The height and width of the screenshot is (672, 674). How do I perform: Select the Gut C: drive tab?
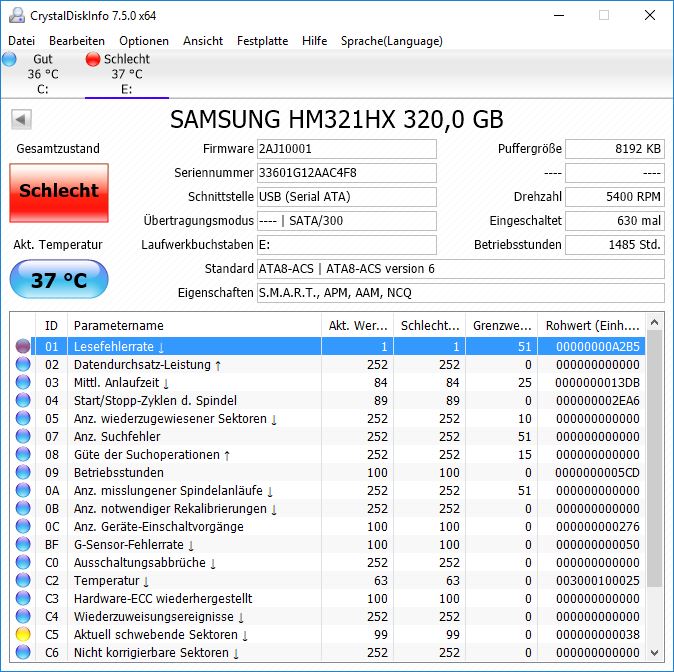click(42, 74)
